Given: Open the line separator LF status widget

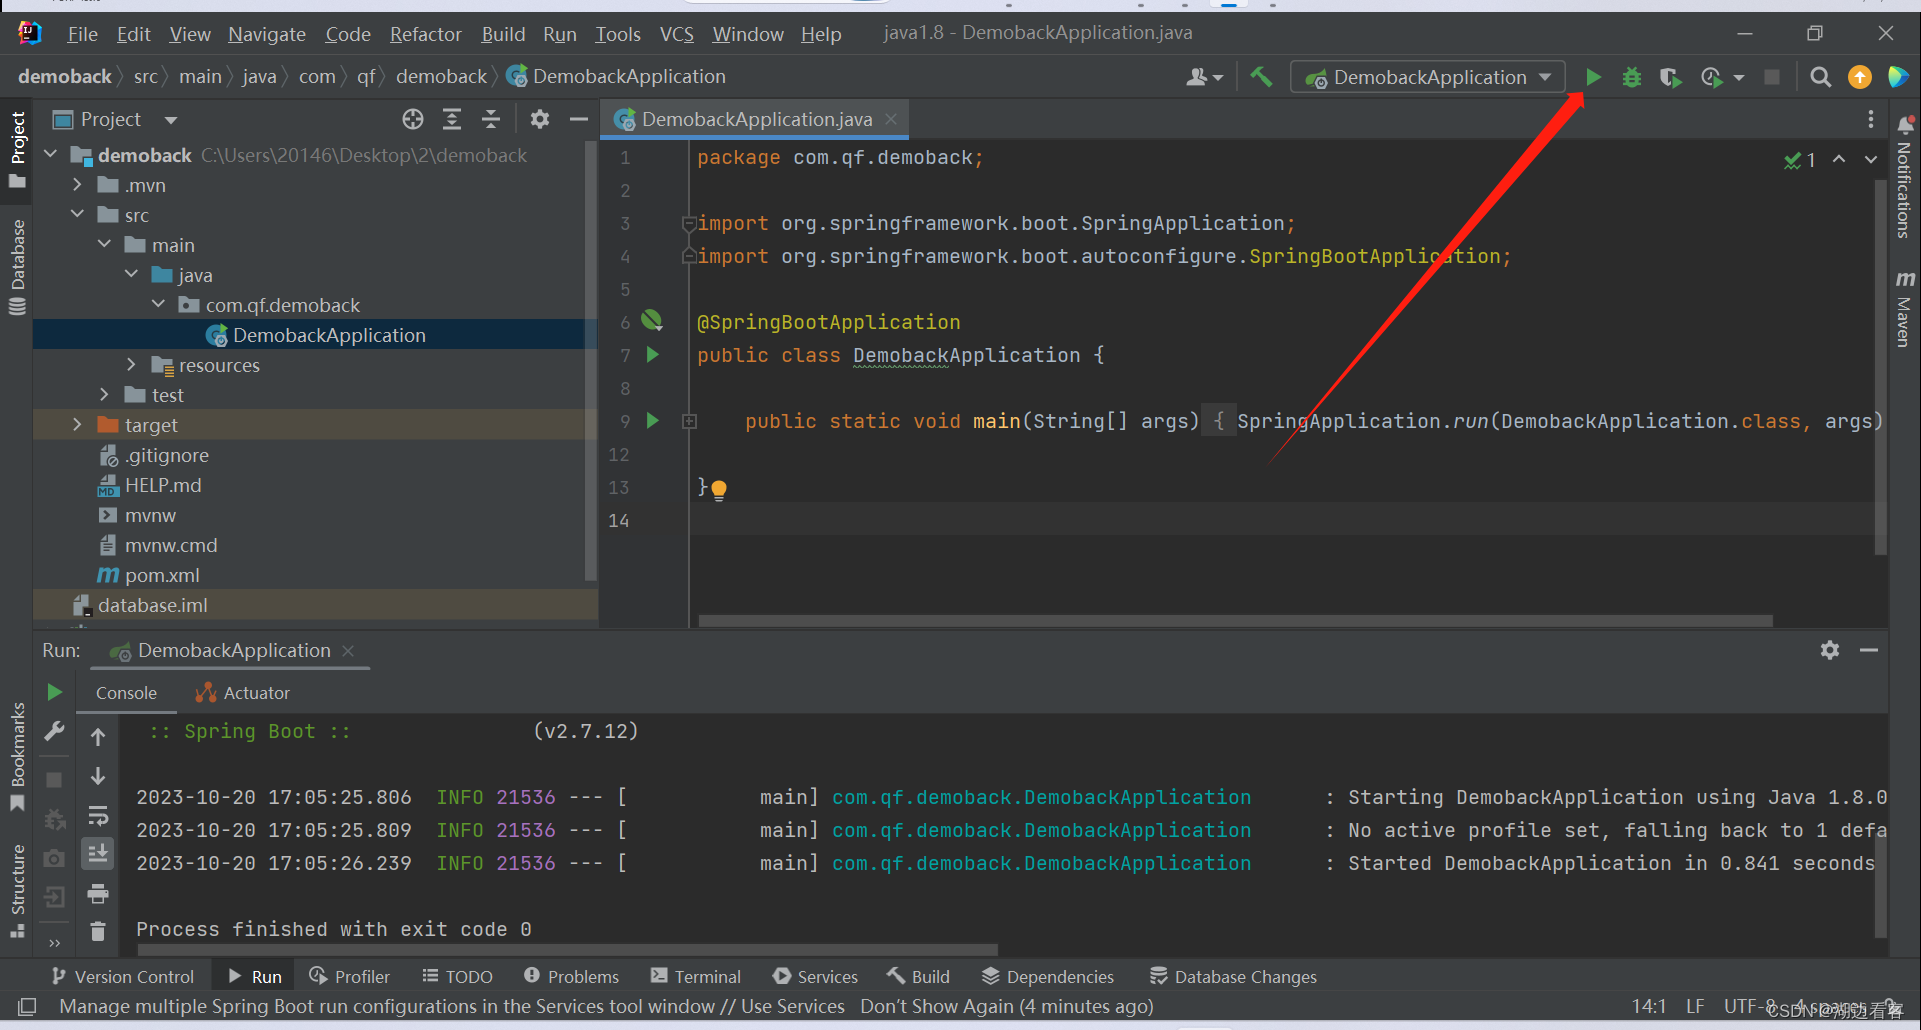Looking at the screenshot, I should tap(1695, 1006).
